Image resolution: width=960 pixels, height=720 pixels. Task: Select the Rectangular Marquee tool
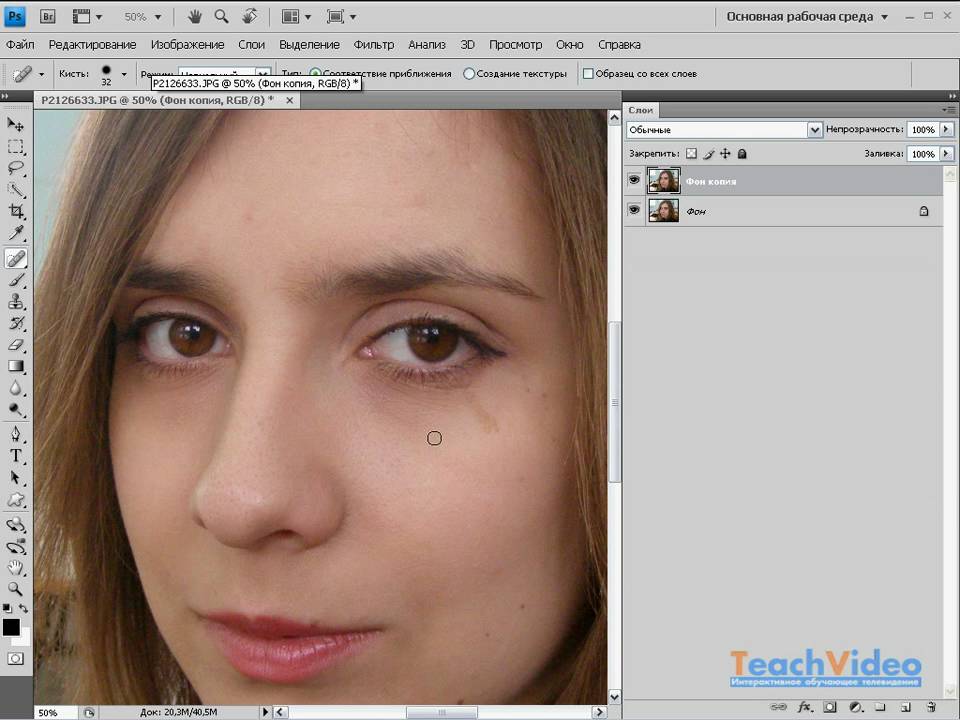[x=15, y=147]
